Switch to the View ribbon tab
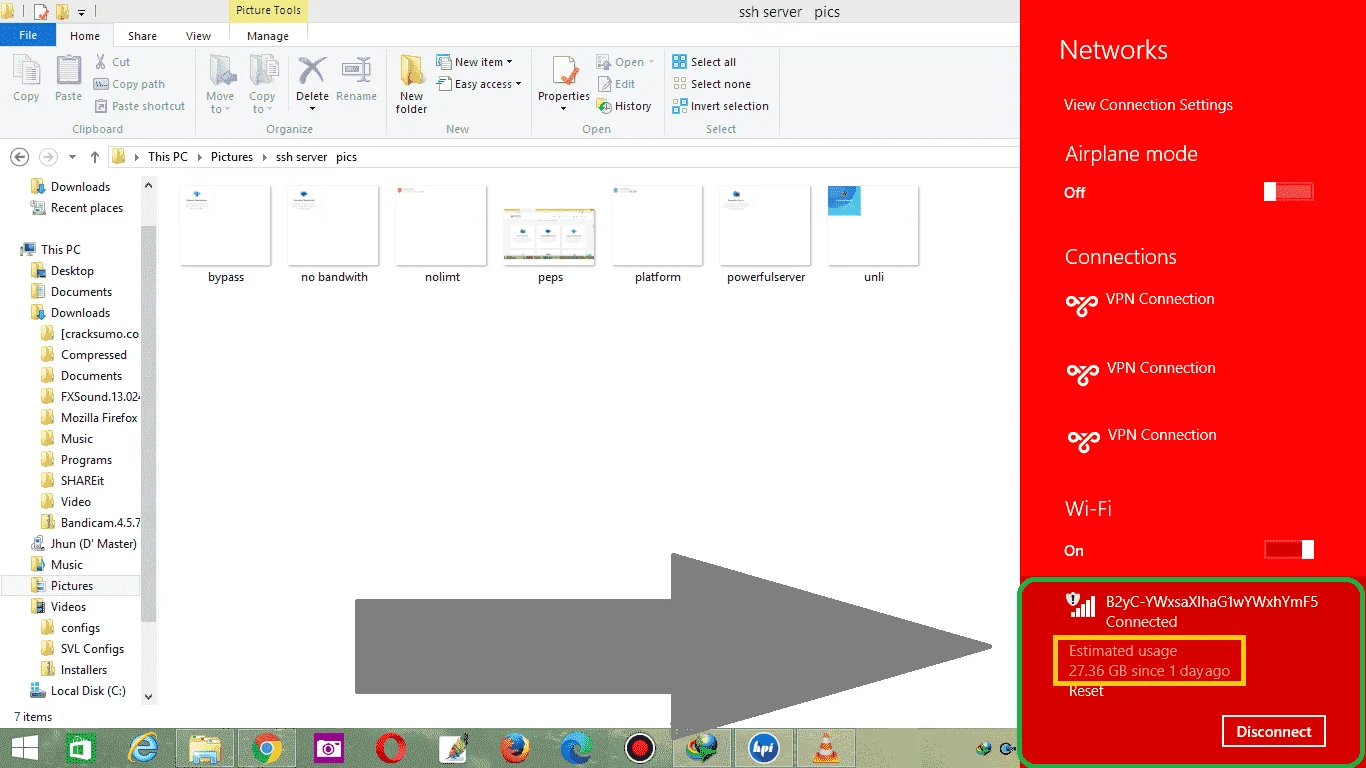The width and height of the screenshot is (1366, 768). [x=198, y=36]
